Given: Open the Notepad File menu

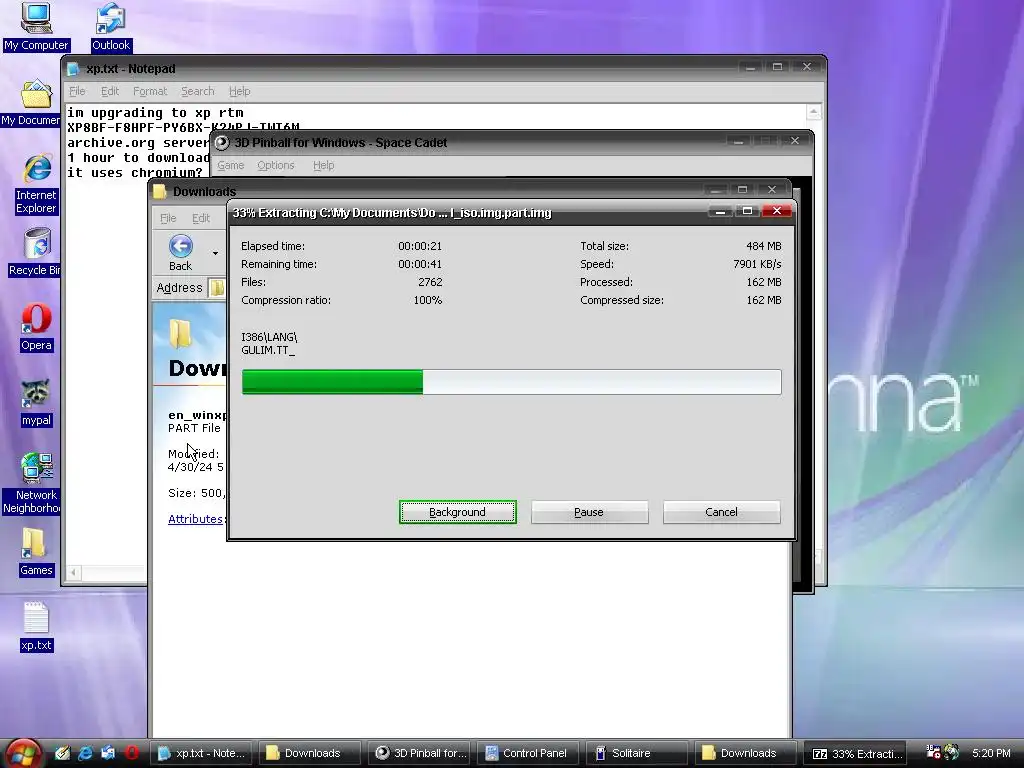Looking at the screenshot, I should pos(77,91).
